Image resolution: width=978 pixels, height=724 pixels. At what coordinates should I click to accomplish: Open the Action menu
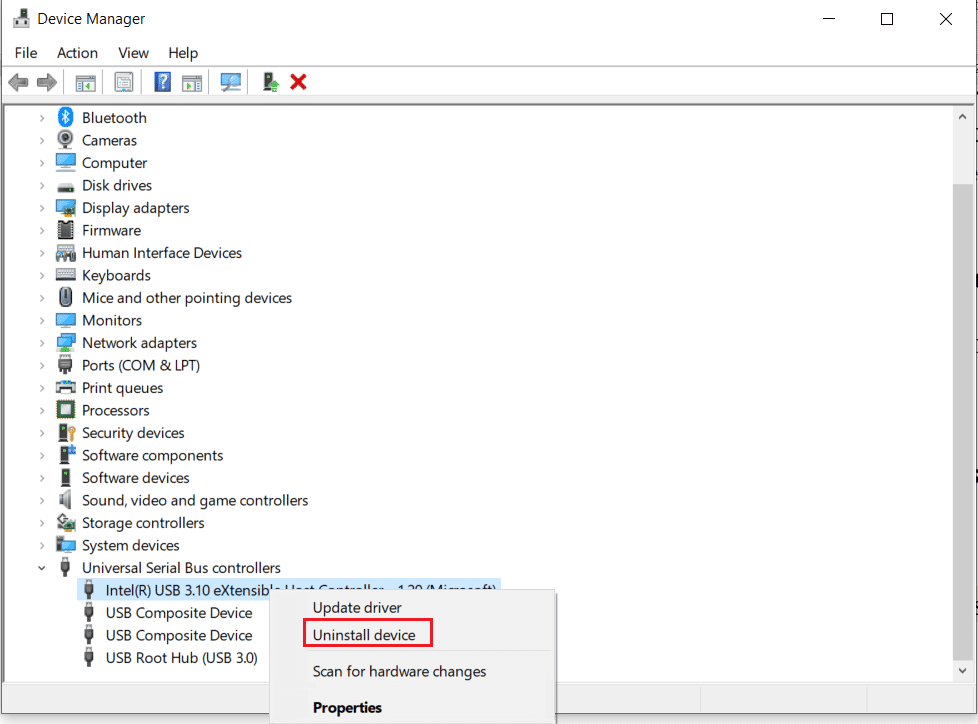77,52
